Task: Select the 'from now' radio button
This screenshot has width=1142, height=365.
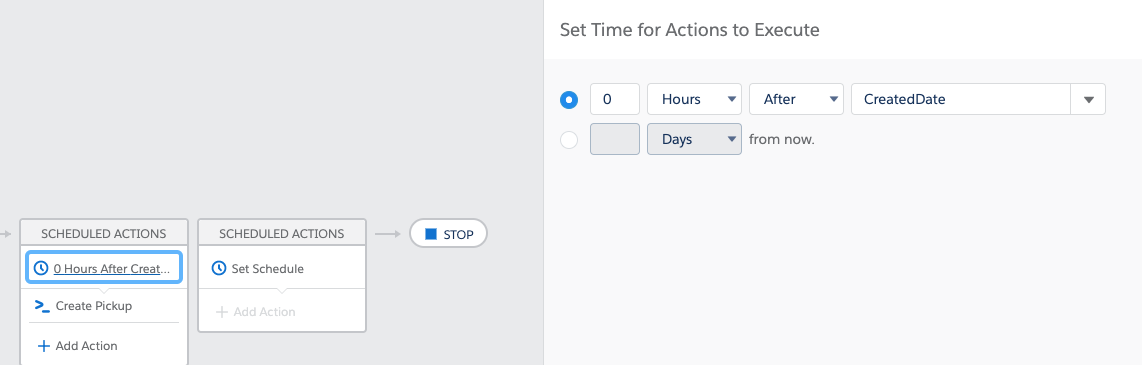Action: pyautogui.click(x=569, y=139)
